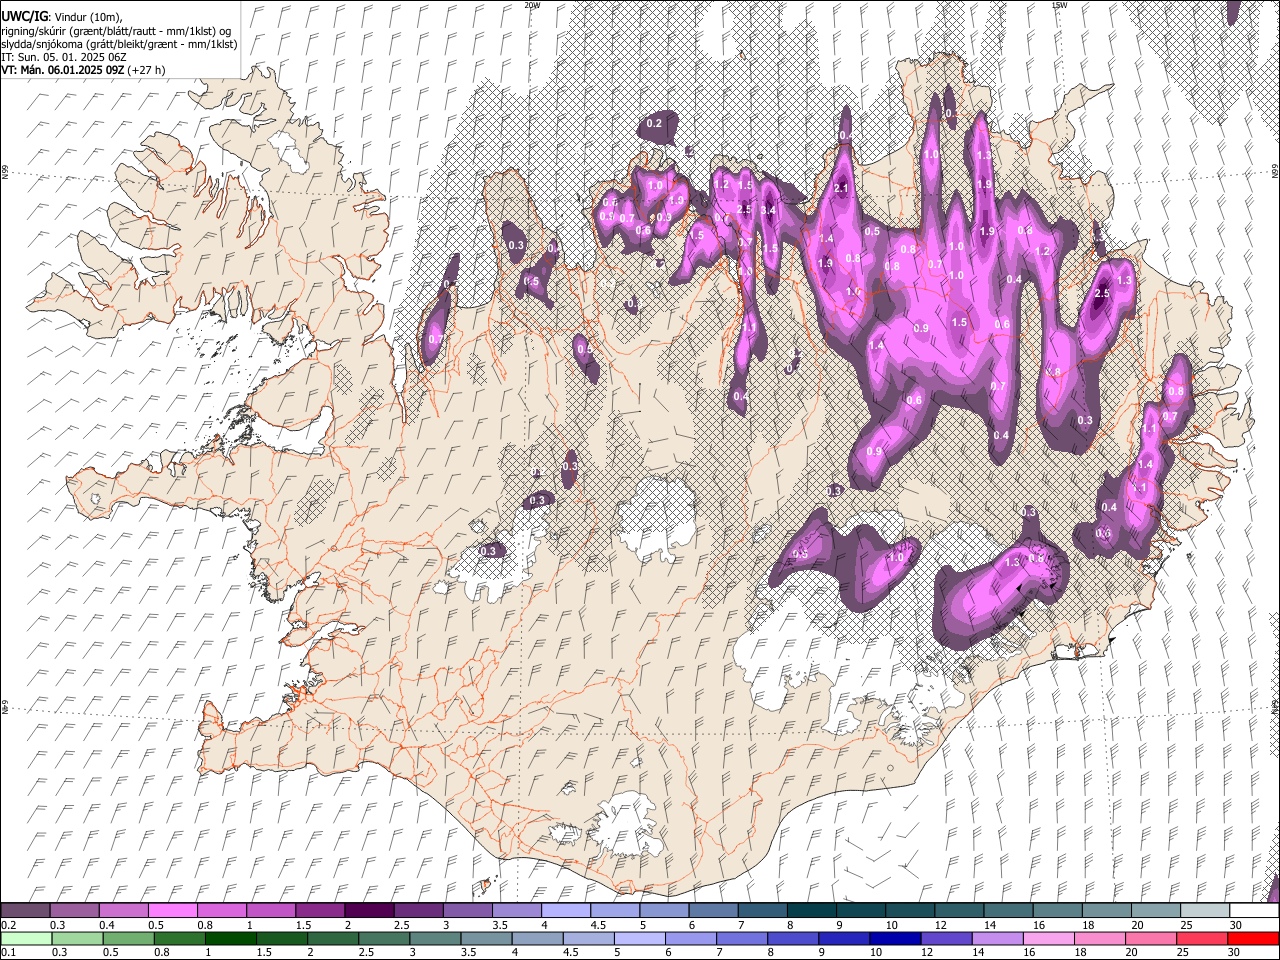Click the 2.1 snowfall value on the map
This screenshot has height=960, width=1280.
point(841,188)
